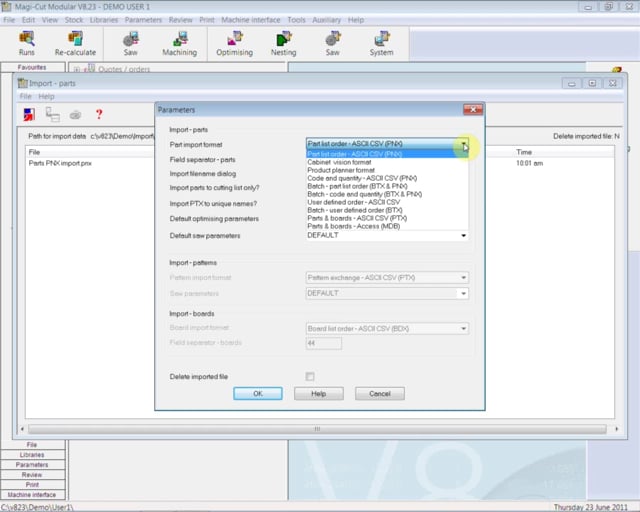Screen dimensions: 640x512
Task: Close the Parameters dialog with red X
Action: click(473, 109)
